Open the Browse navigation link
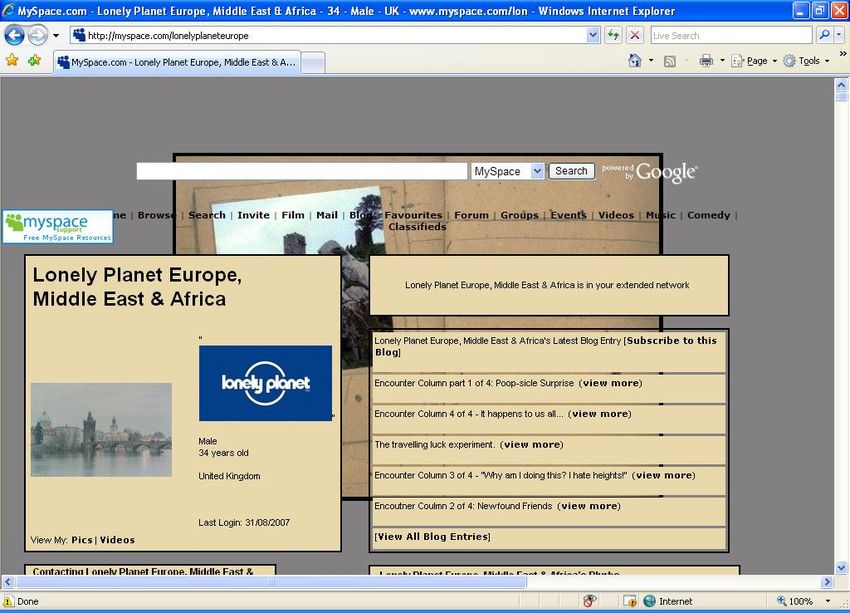 [156, 215]
